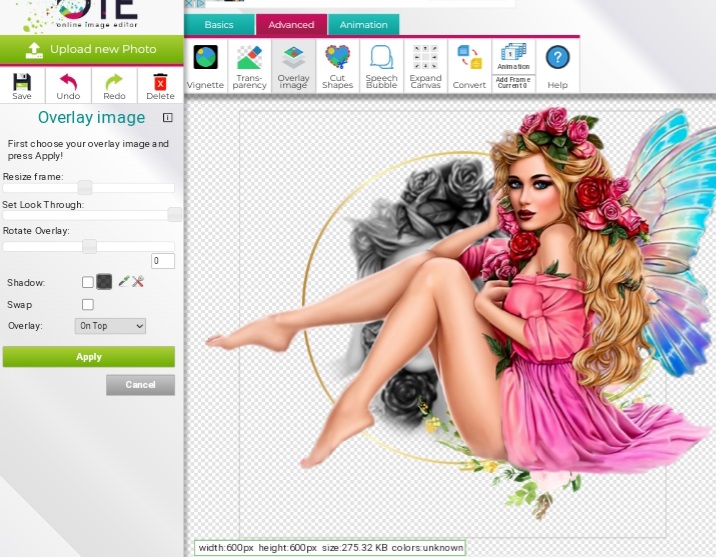Switch to the Basics tab
This screenshot has height=557, width=716.
click(x=219, y=25)
